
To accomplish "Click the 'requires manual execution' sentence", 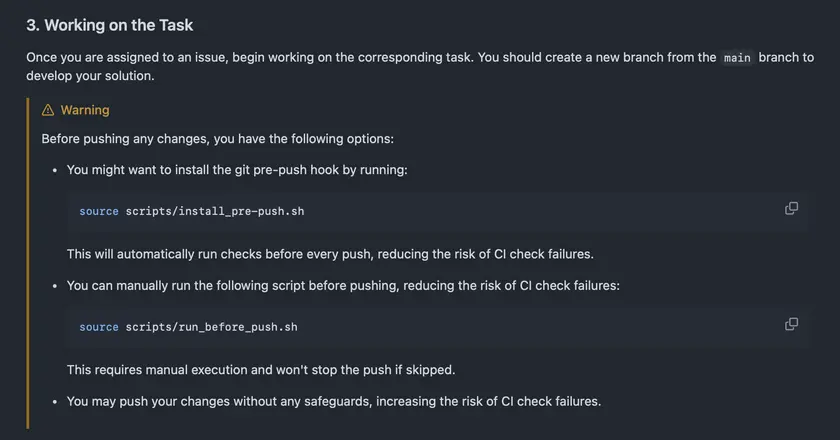I will [261, 370].
